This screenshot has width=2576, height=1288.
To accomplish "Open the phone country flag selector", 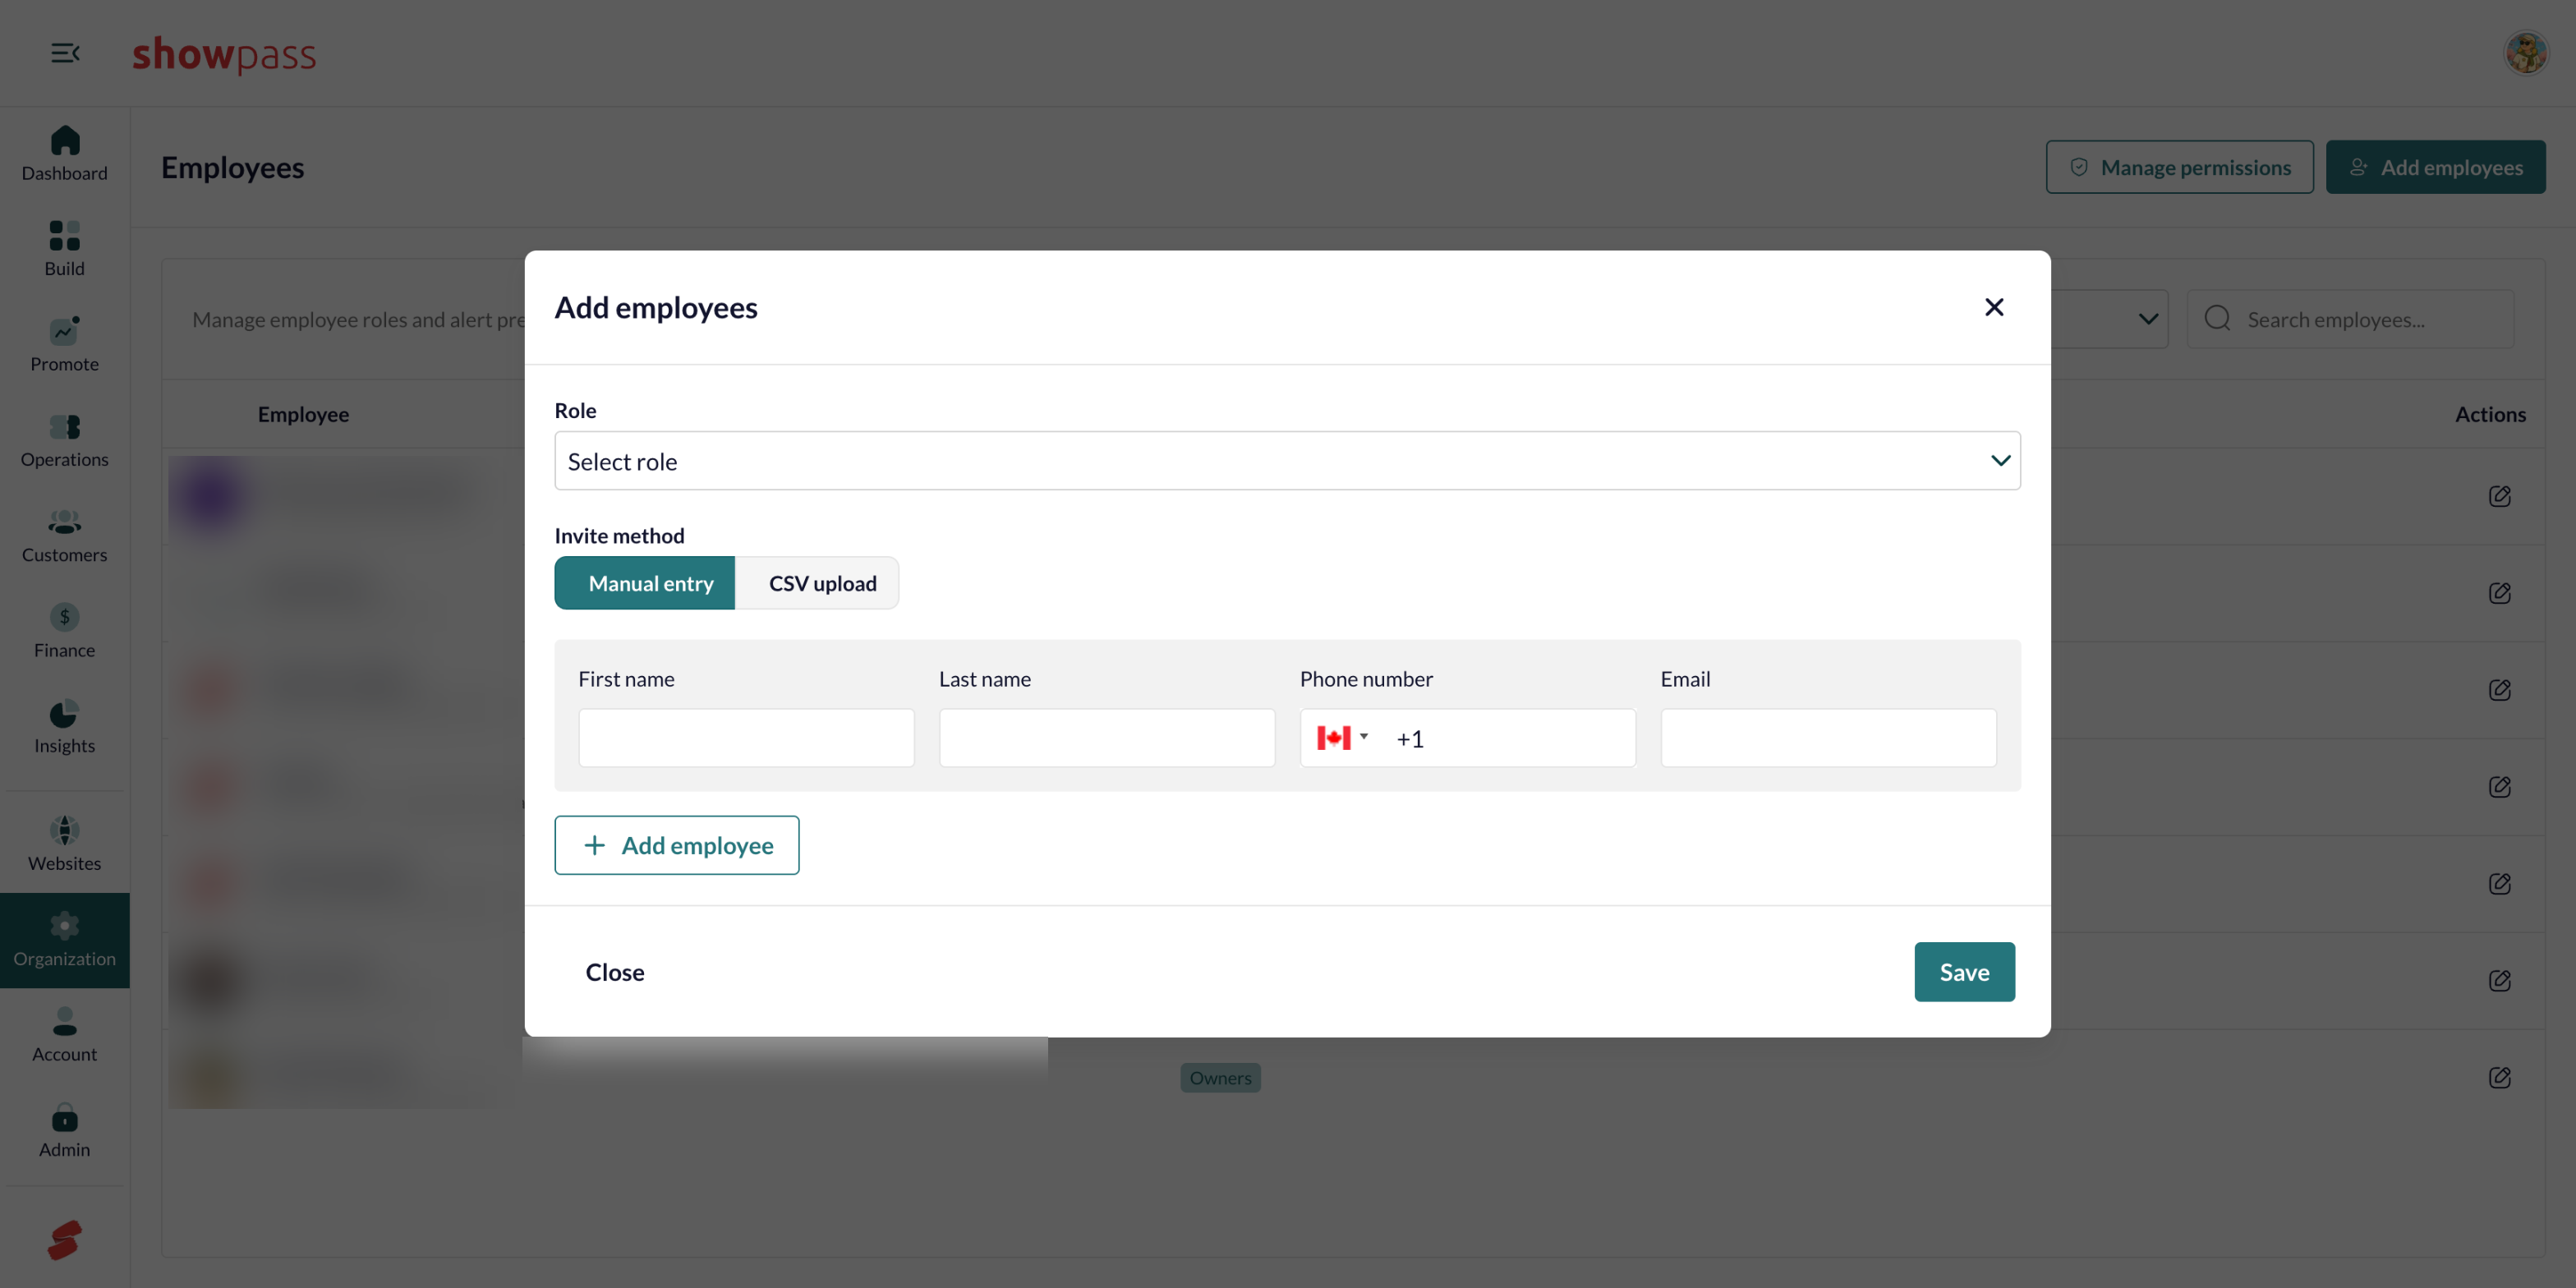I will click(1342, 738).
